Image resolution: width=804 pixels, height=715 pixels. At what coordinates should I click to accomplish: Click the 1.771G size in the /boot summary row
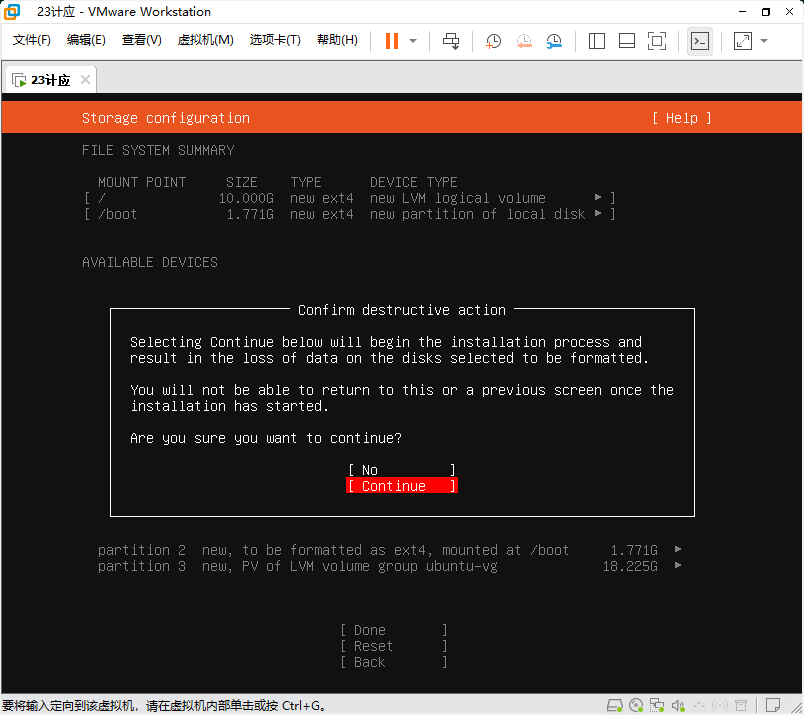pos(250,214)
